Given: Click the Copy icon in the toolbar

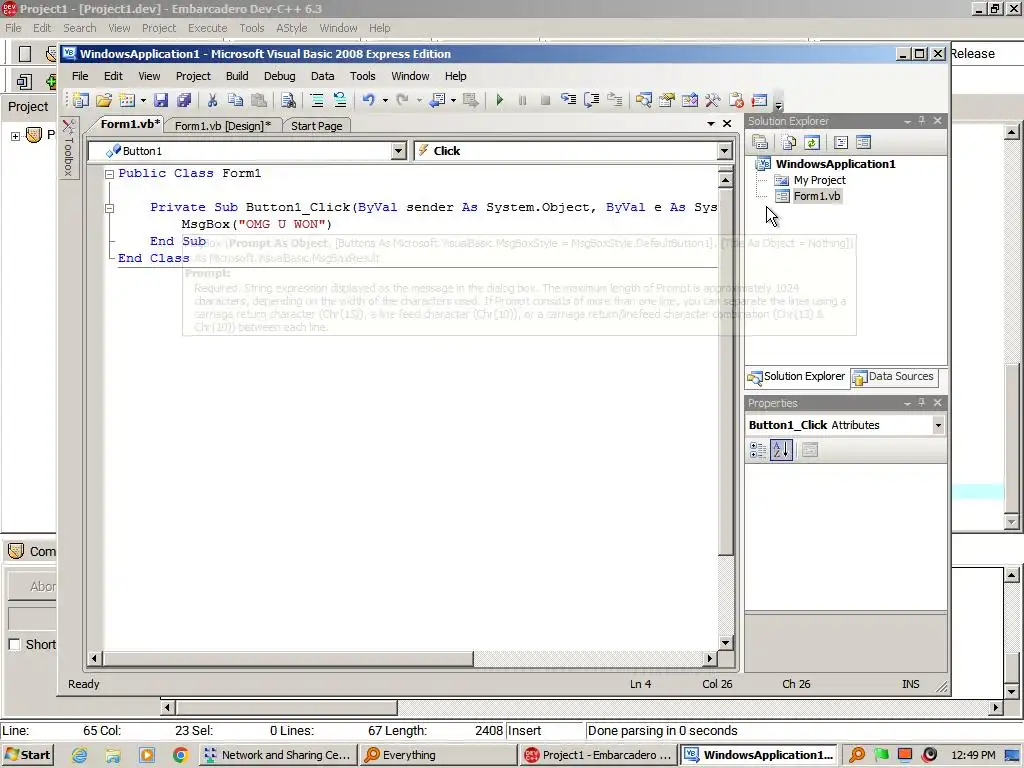Looking at the screenshot, I should coord(235,100).
